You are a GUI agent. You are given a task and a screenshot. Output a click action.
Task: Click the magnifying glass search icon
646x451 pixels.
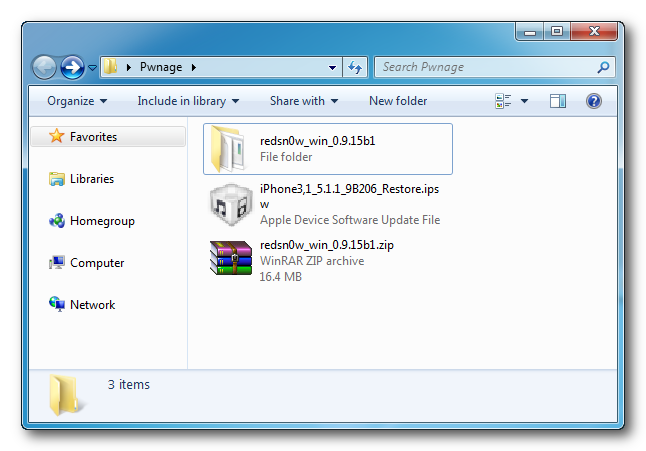pyautogui.click(x=603, y=67)
